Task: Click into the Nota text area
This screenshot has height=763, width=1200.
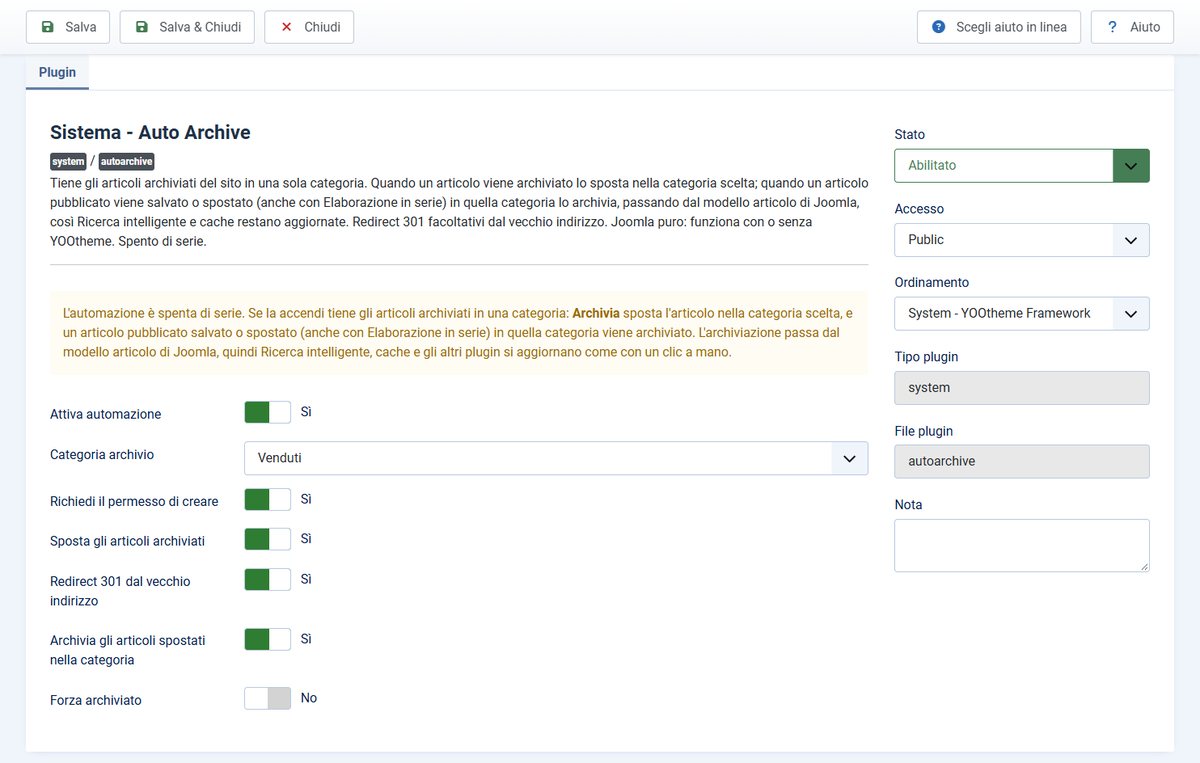Action: pyautogui.click(x=1021, y=545)
